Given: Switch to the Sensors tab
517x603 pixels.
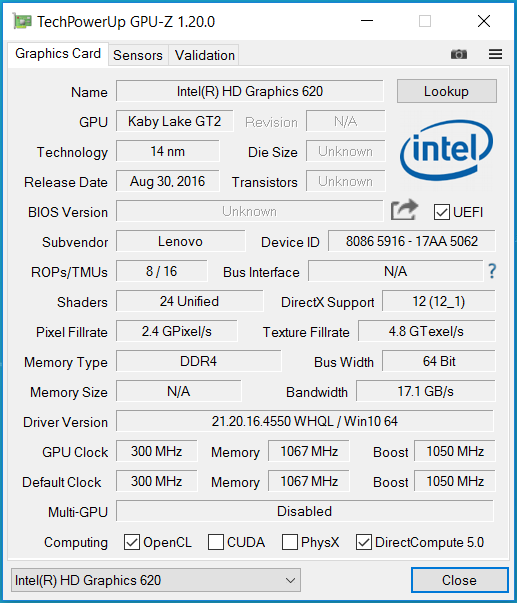Looking at the screenshot, I should click(138, 55).
